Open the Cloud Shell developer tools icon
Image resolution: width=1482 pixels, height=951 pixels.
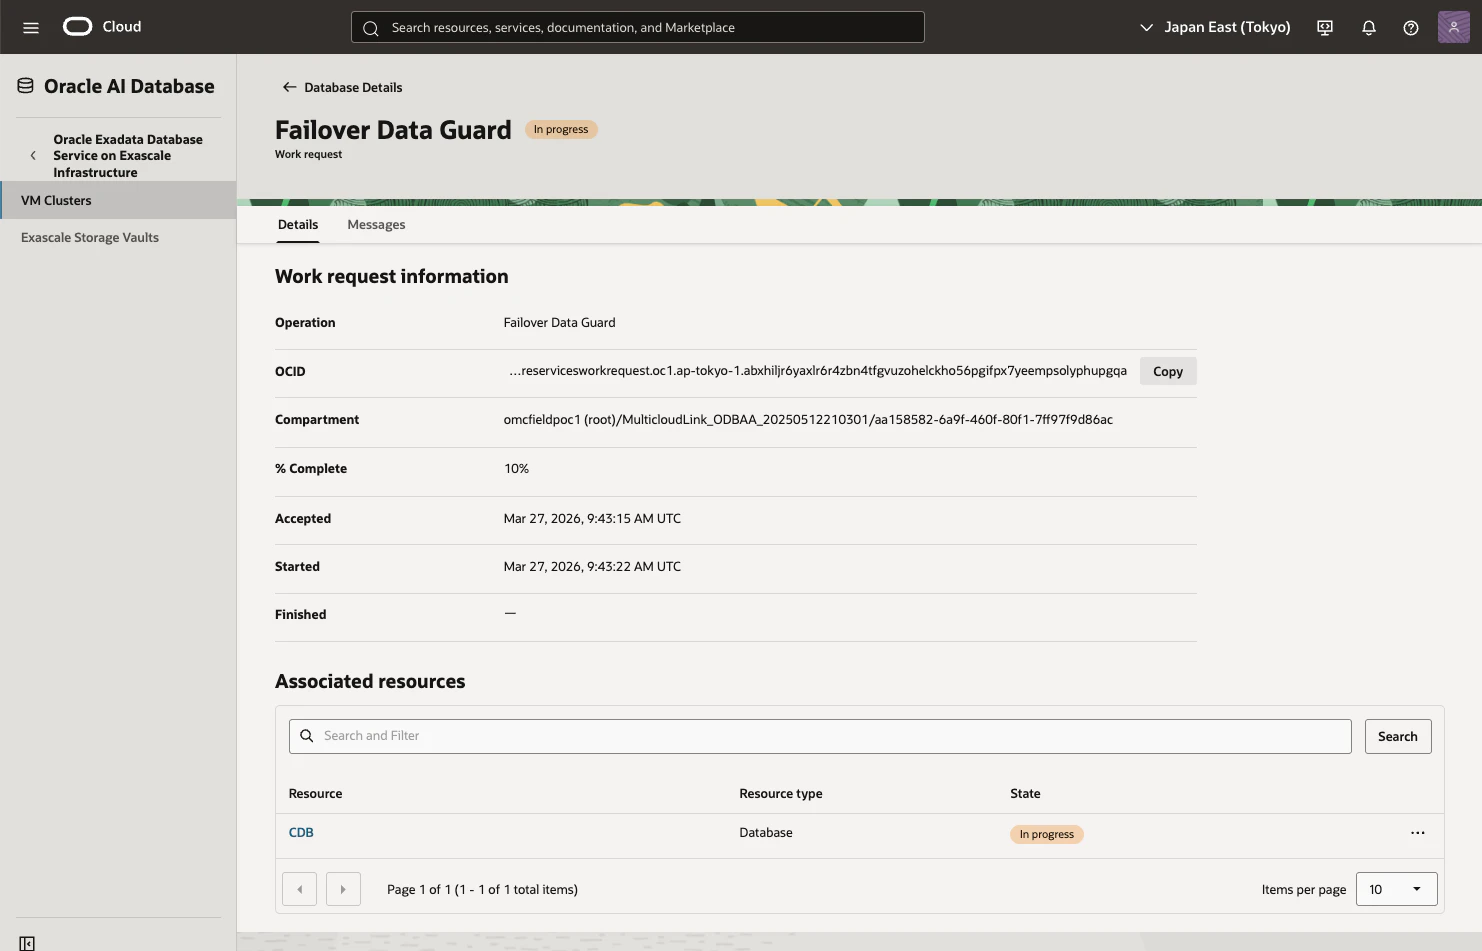(x=1325, y=28)
